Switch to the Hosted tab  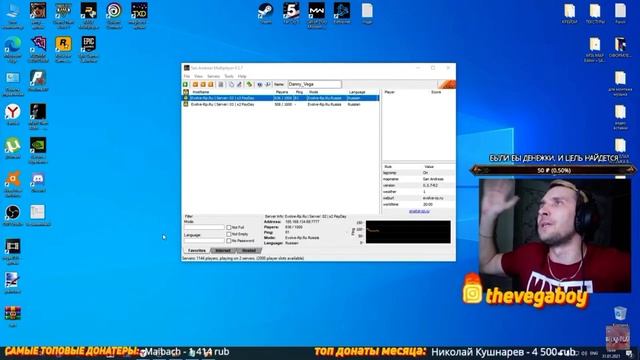coord(248,251)
